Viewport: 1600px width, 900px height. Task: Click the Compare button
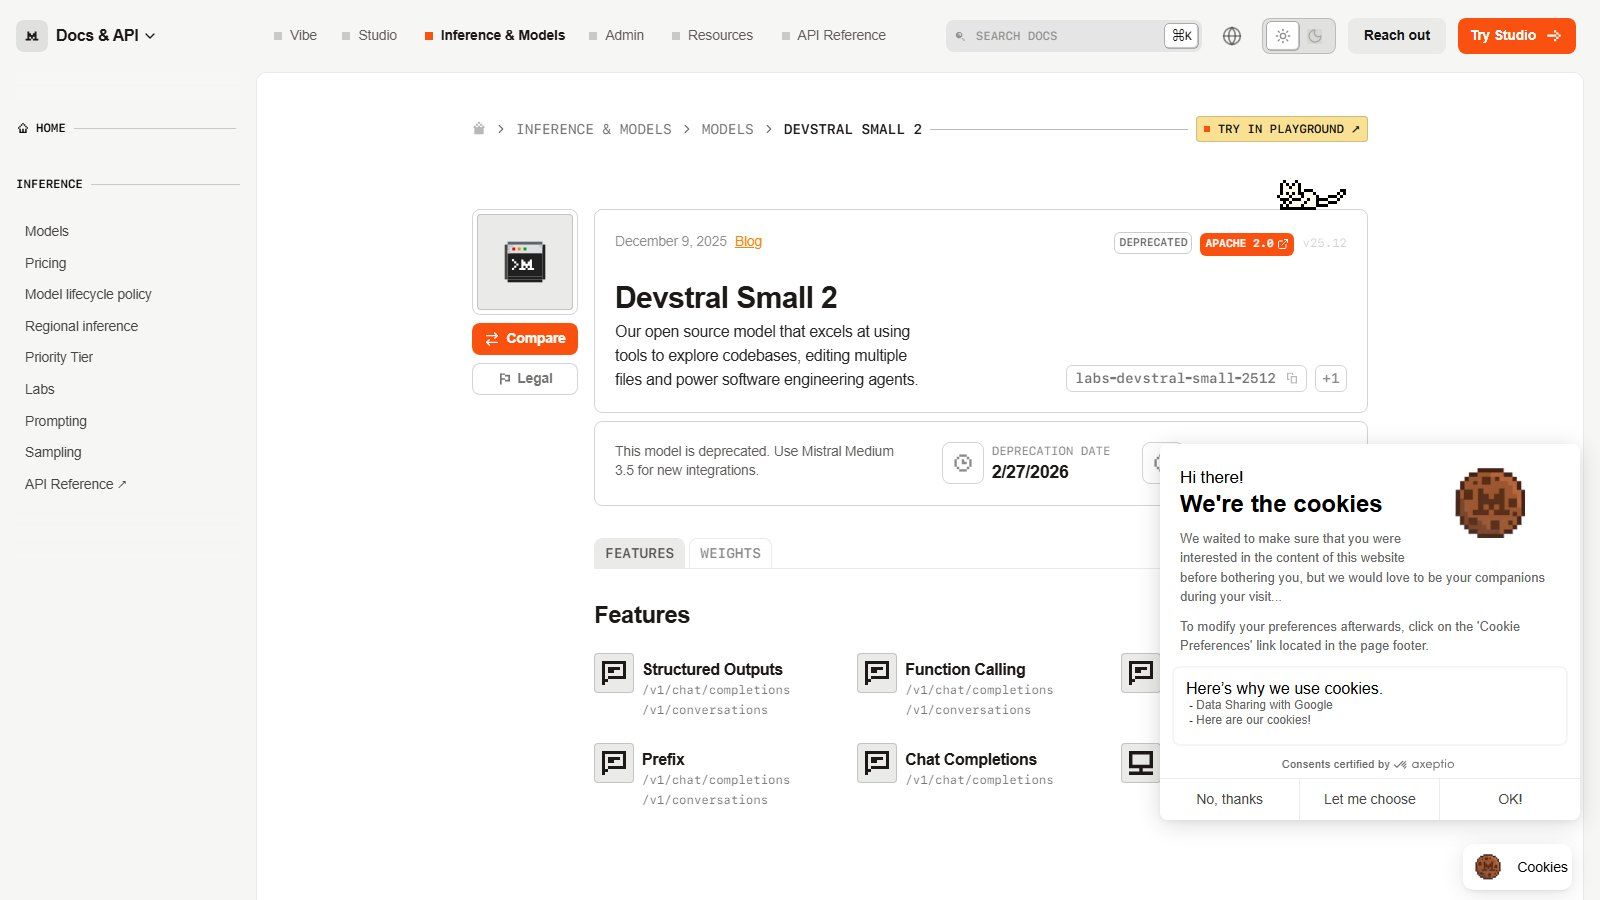(x=525, y=338)
